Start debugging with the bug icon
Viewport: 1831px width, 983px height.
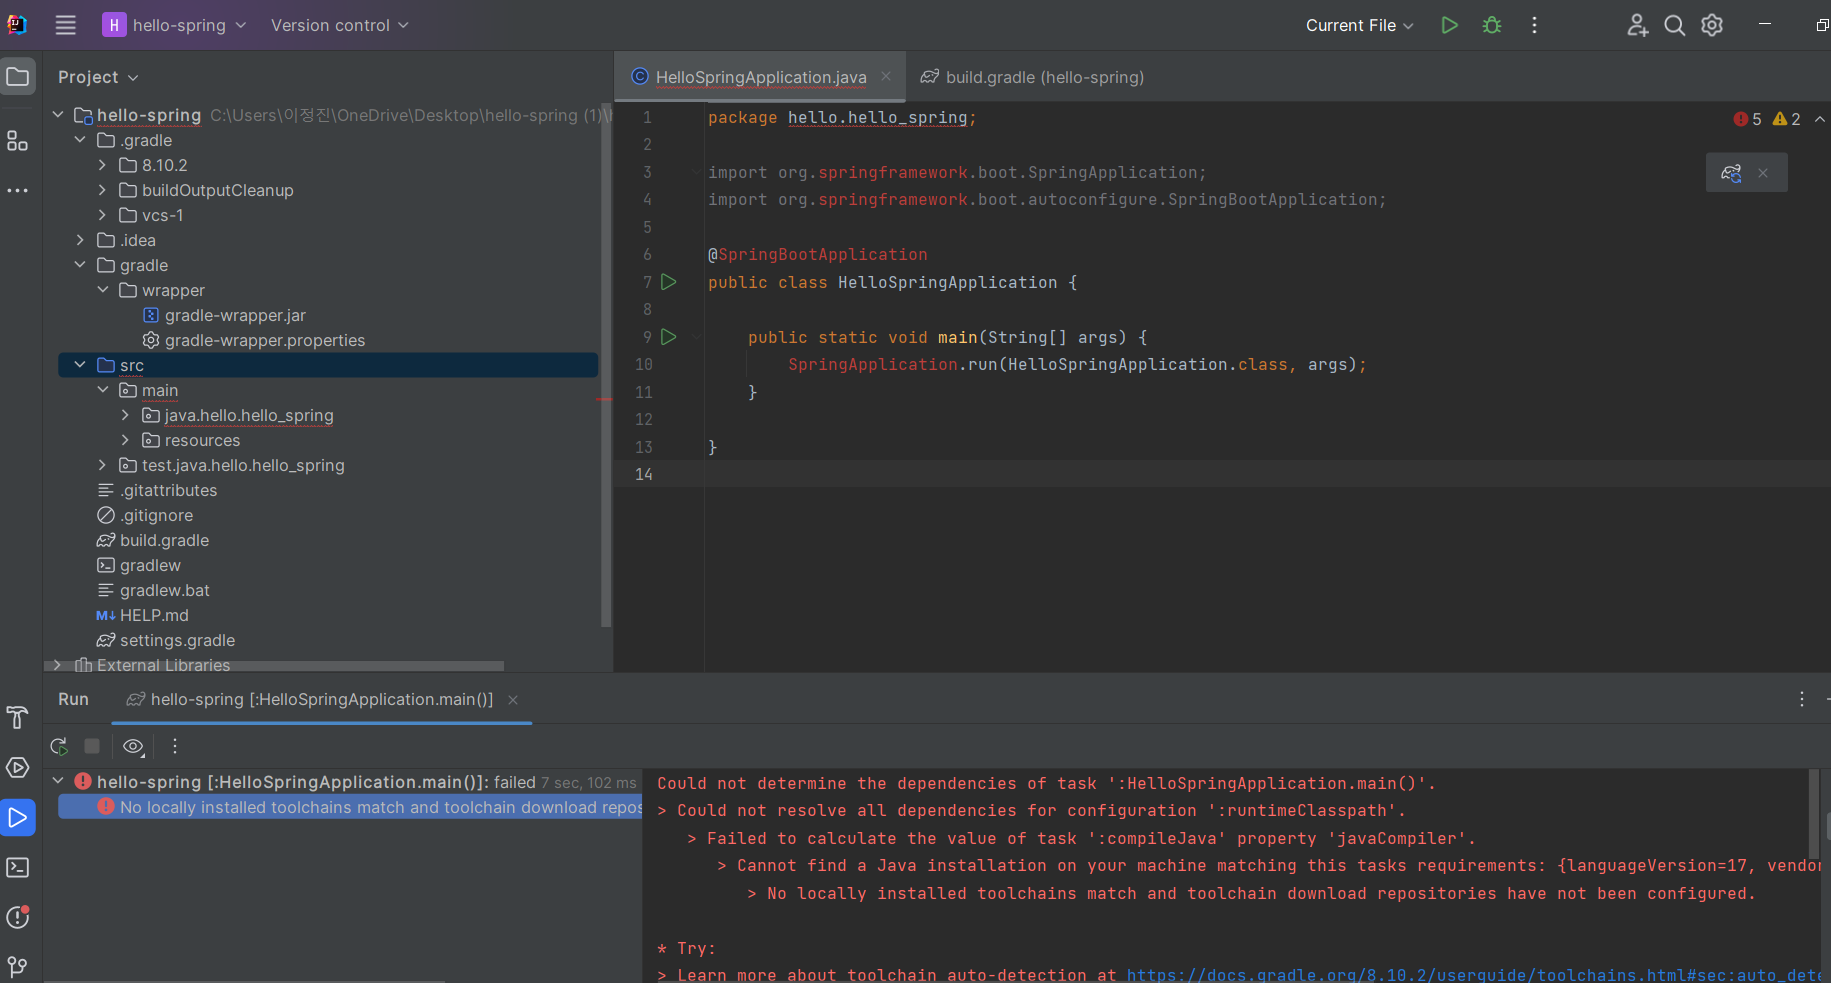click(1492, 25)
